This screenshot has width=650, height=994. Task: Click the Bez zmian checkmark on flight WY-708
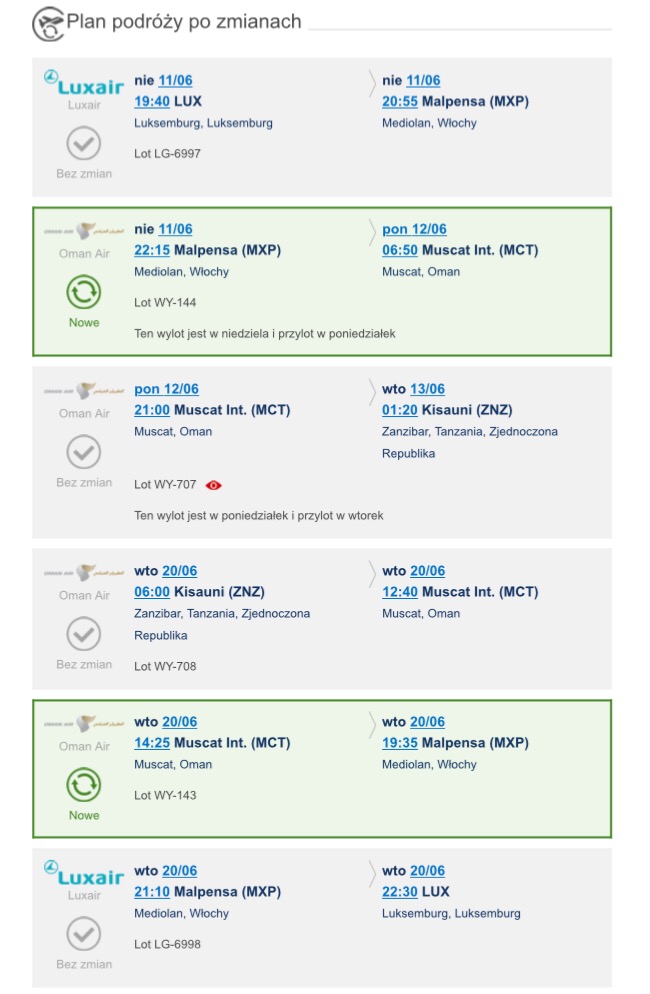point(84,634)
